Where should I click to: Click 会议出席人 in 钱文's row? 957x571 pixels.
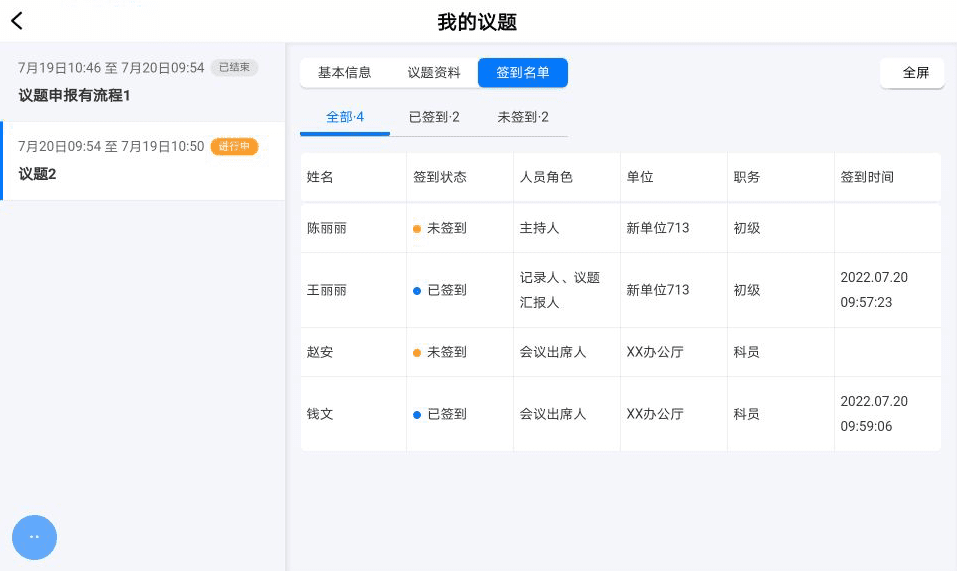pyautogui.click(x=553, y=414)
